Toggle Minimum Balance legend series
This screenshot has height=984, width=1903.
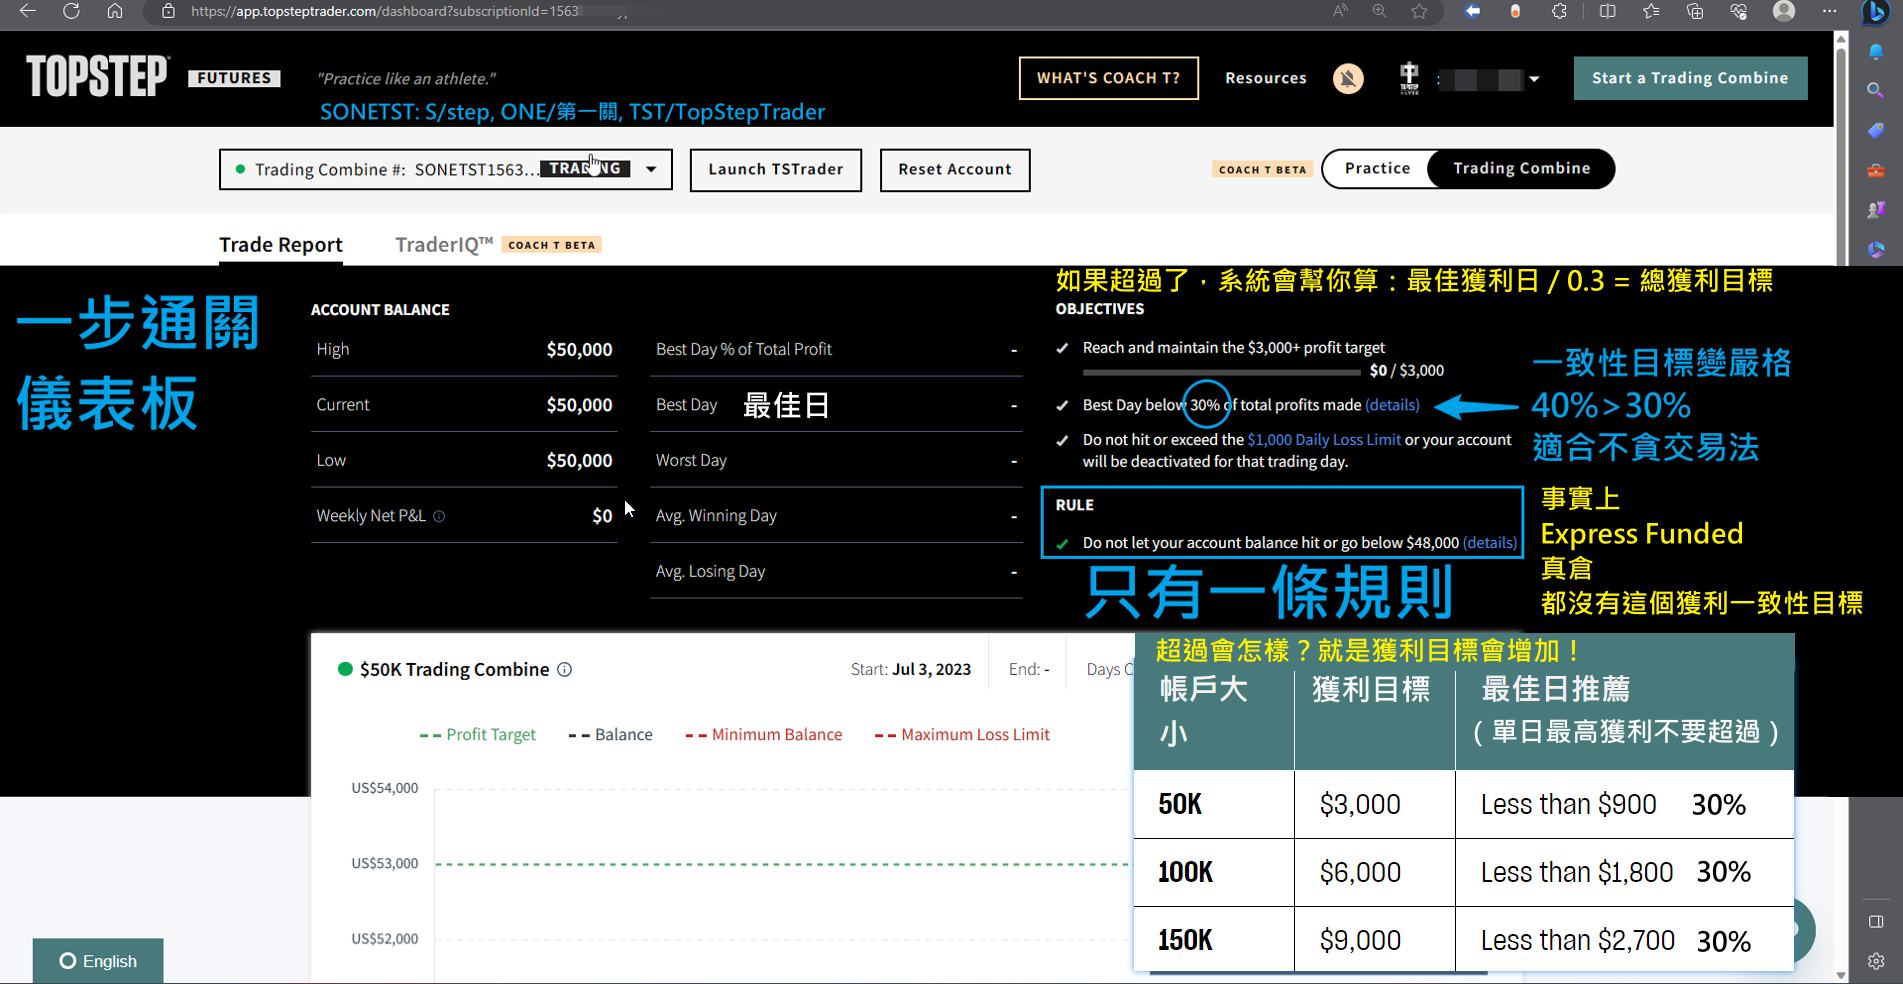764,734
